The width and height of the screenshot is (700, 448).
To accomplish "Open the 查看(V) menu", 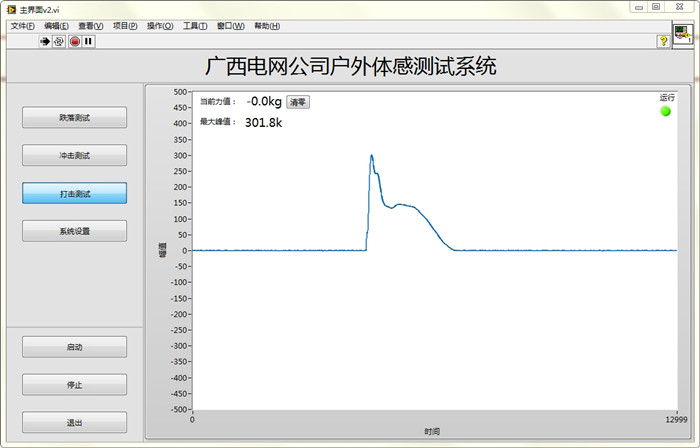I will 91,26.
